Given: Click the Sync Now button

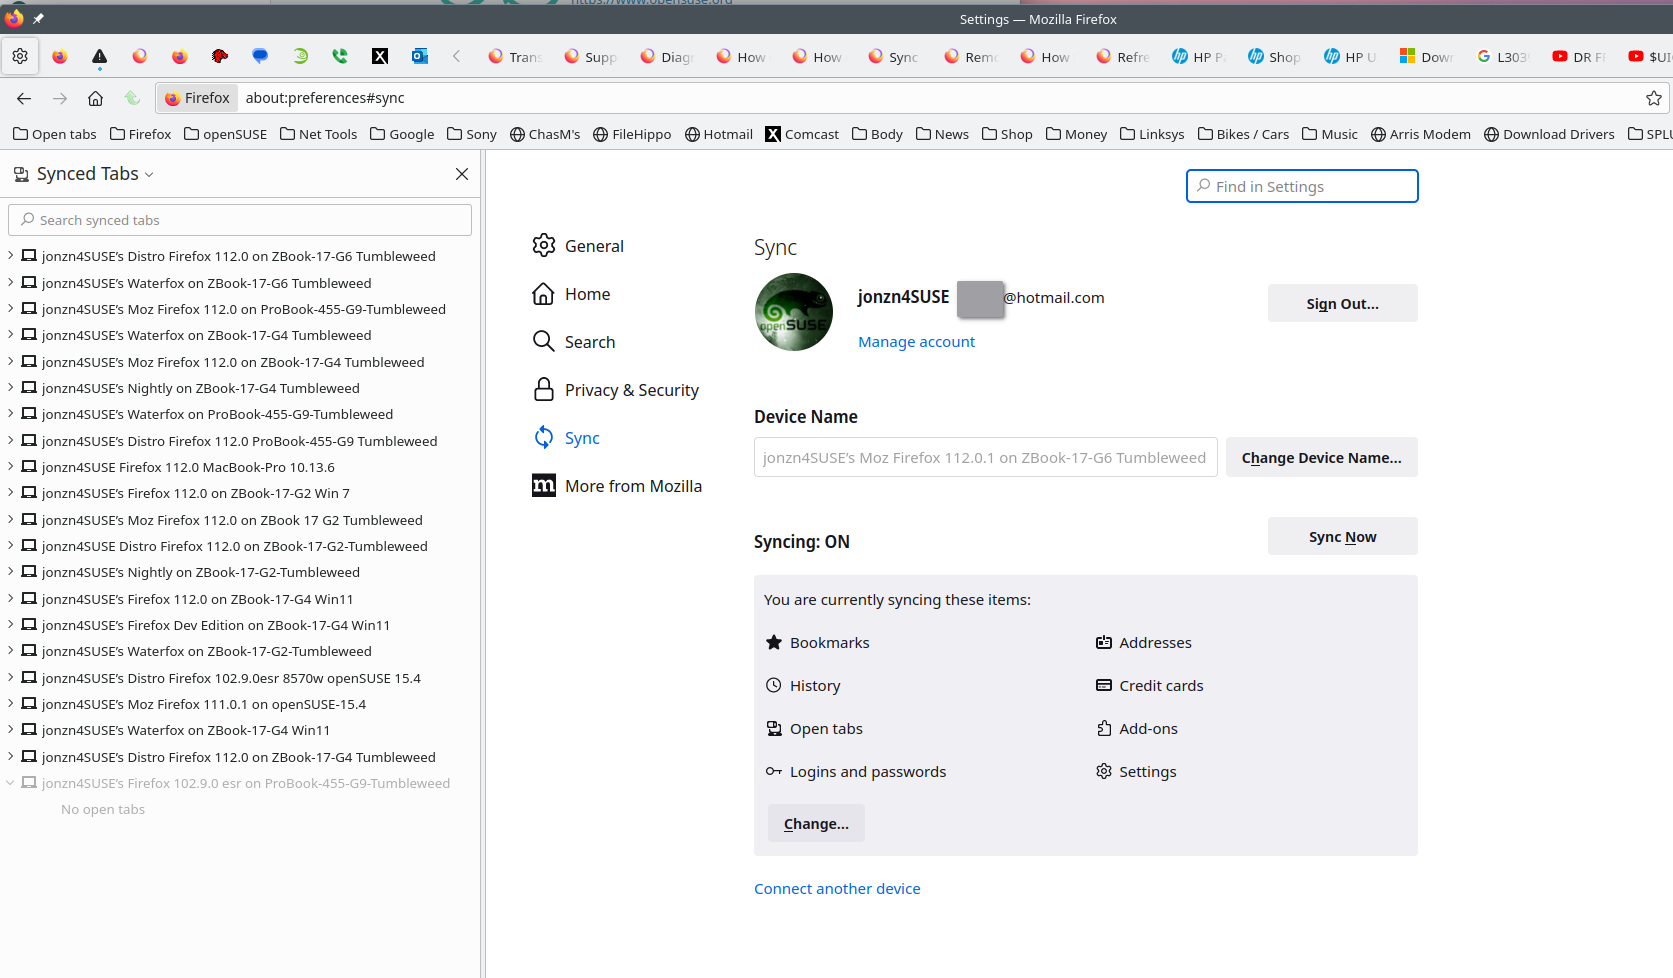Looking at the screenshot, I should (1342, 537).
